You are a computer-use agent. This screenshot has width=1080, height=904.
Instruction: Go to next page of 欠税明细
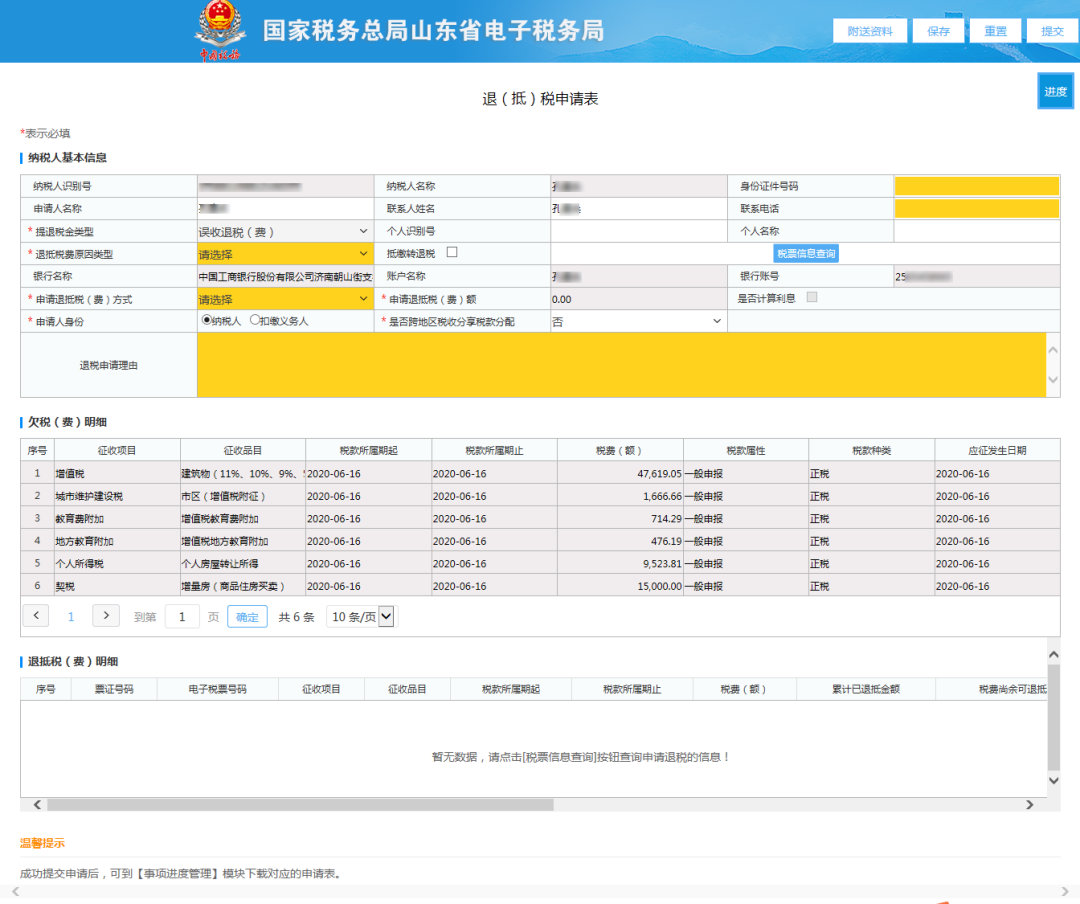point(106,615)
